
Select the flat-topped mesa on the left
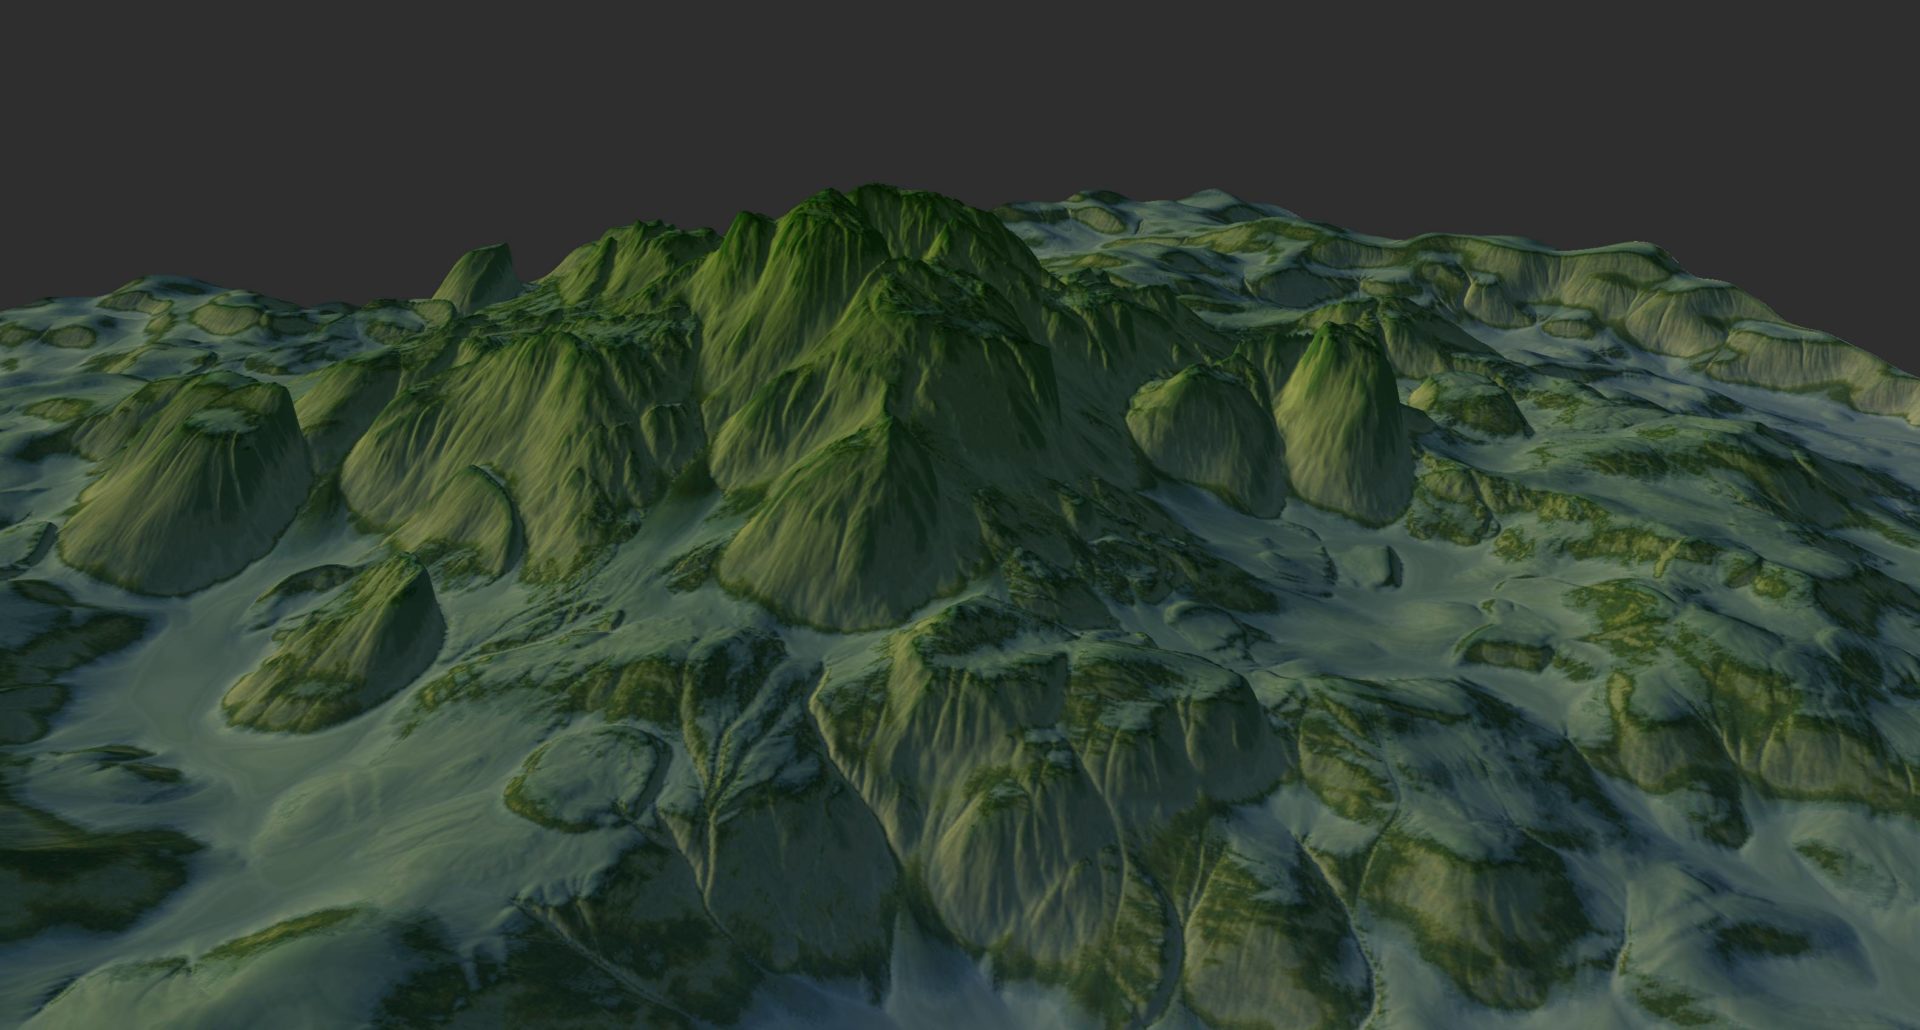(x=190, y=480)
